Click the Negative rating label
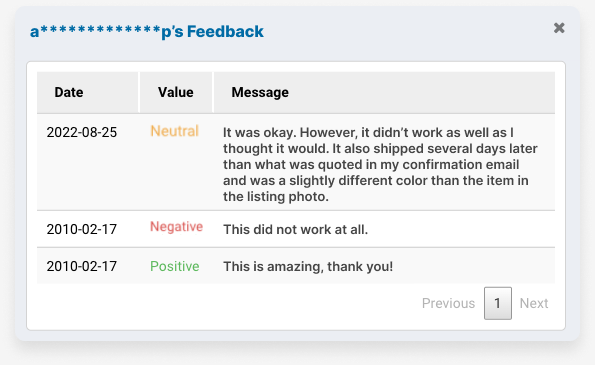595x365 pixels. click(x=176, y=227)
